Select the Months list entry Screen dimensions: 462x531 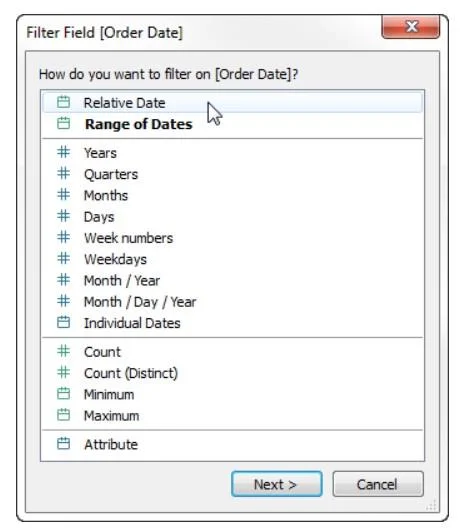(232, 195)
